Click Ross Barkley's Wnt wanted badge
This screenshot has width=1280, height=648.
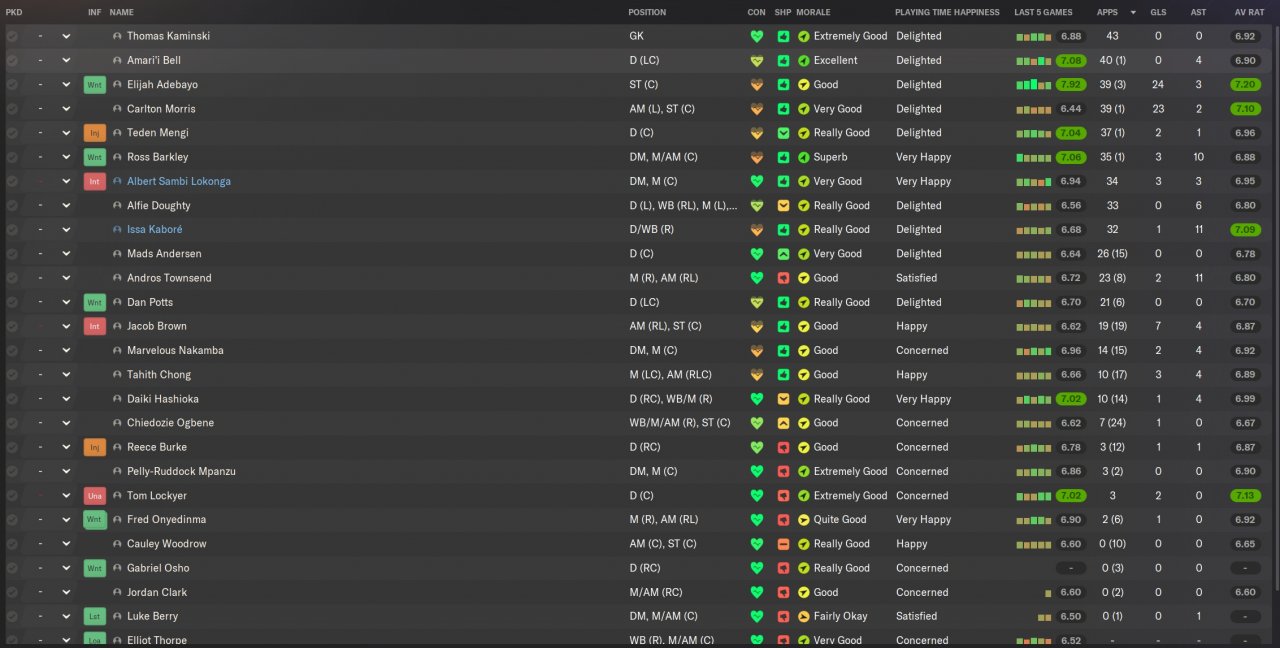95,157
